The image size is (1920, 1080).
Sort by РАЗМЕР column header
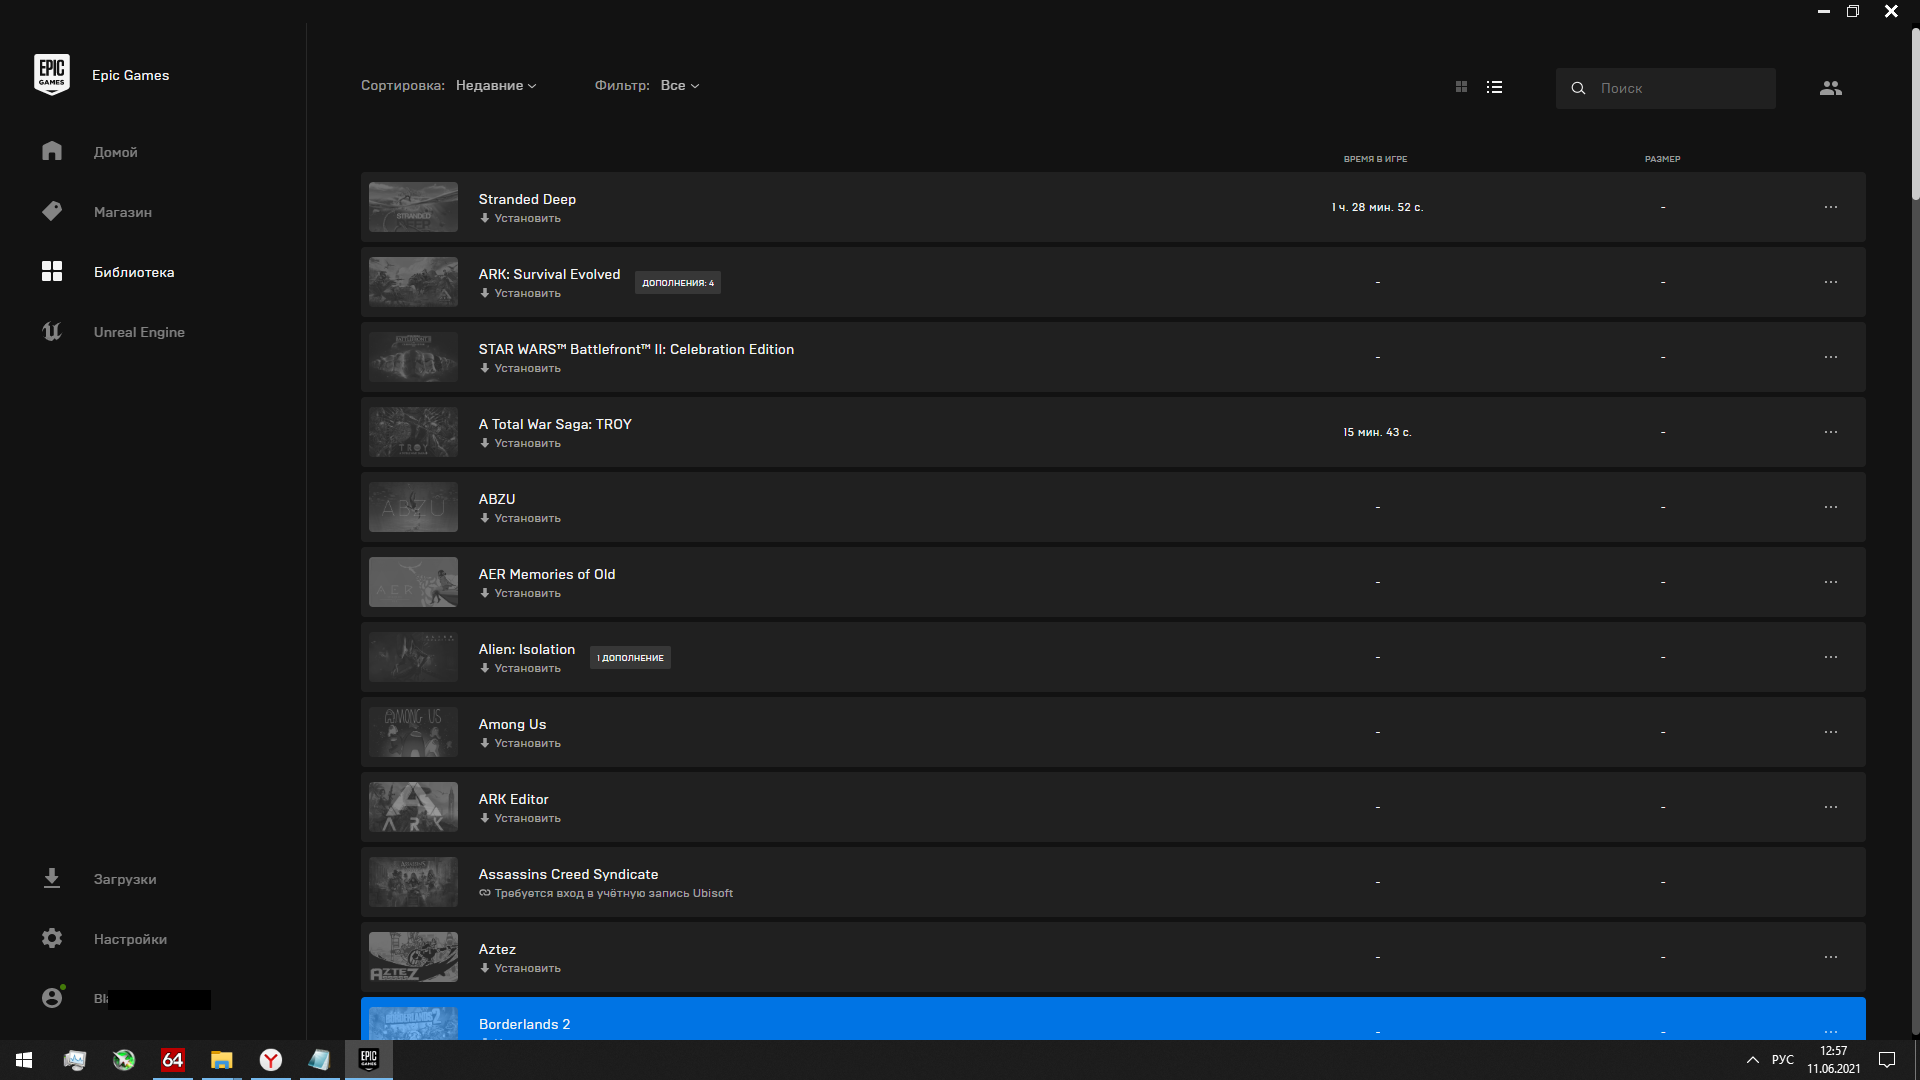coord(1662,159)
